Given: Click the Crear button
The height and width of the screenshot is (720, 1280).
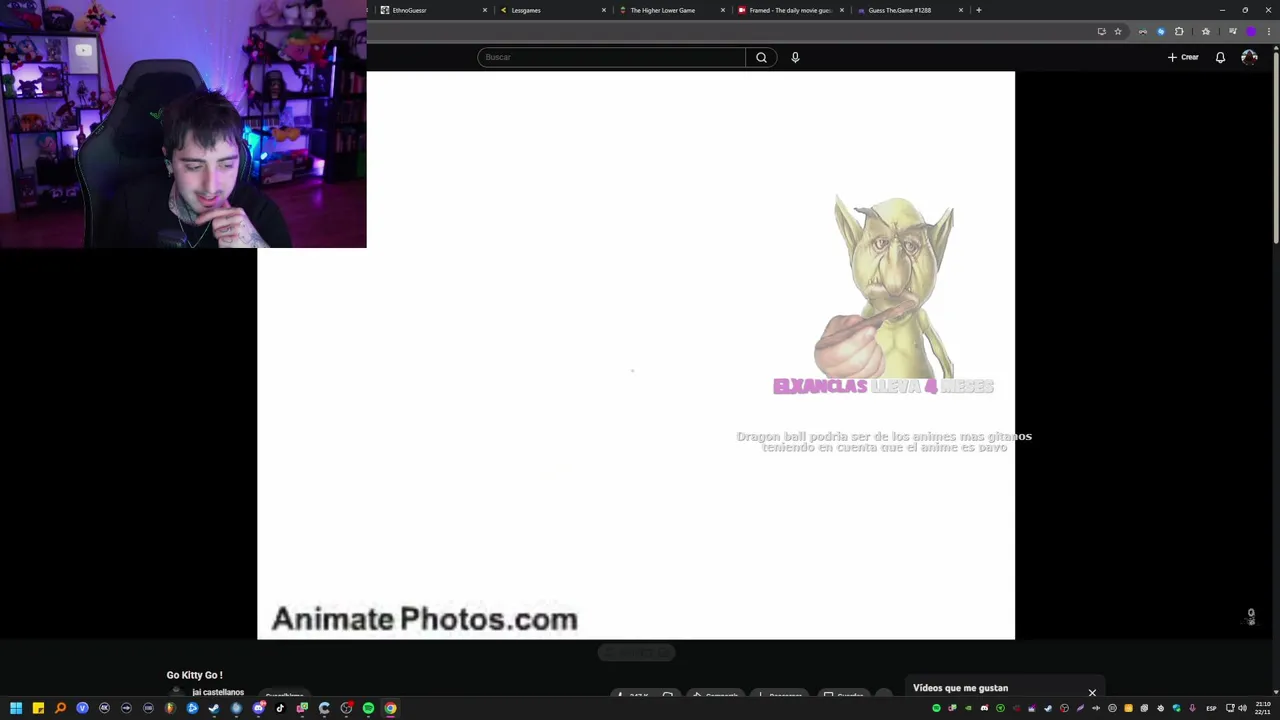Looking at the screenshot, I should [x=1183, y=57].
